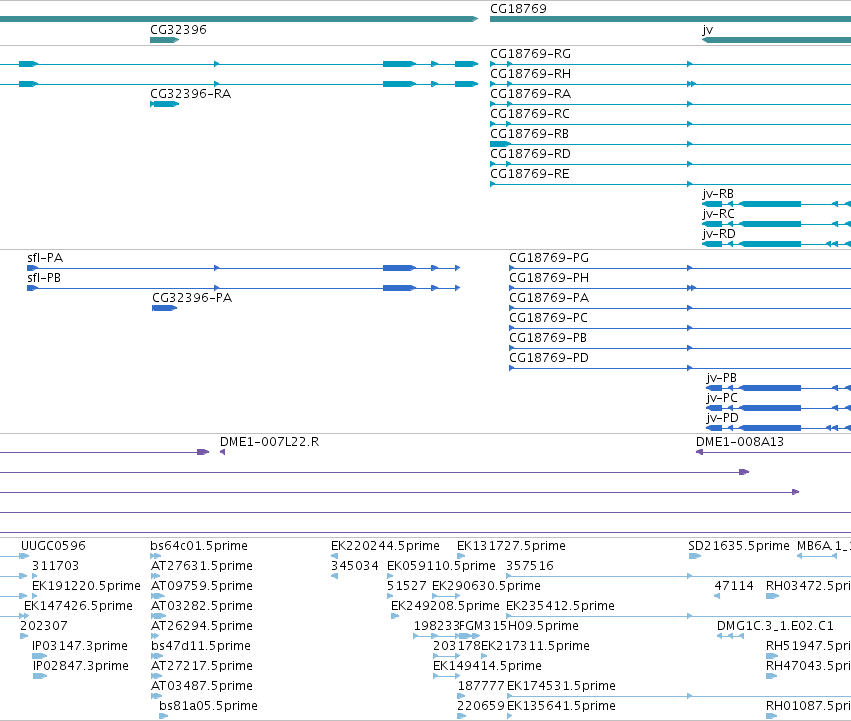Viewport: 851px width, 721px height.
Task: Click EST label EK149414.5prime
Action: point(487,666)
